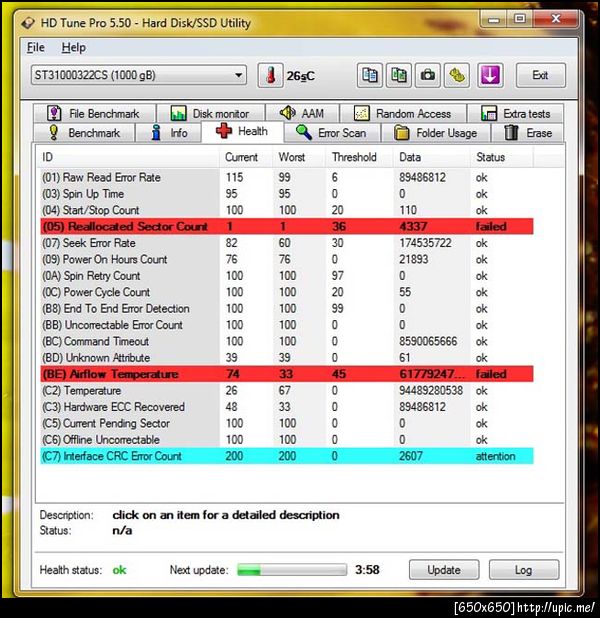Click the purple download arrow icon
This screenshot has height=618, width=600.
pyautogui.click(x=490, y=75)
